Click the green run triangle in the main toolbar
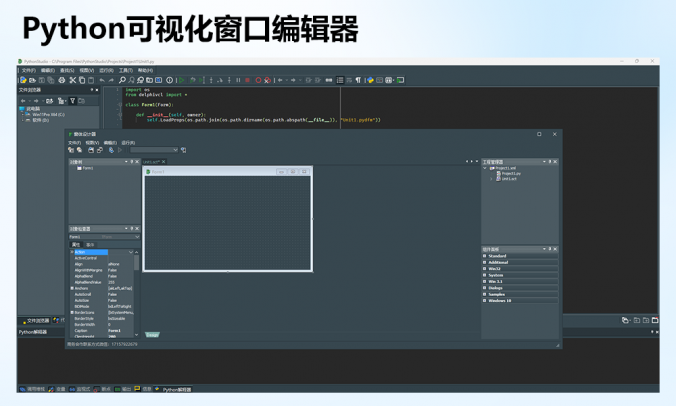 [x=182, y=80]
